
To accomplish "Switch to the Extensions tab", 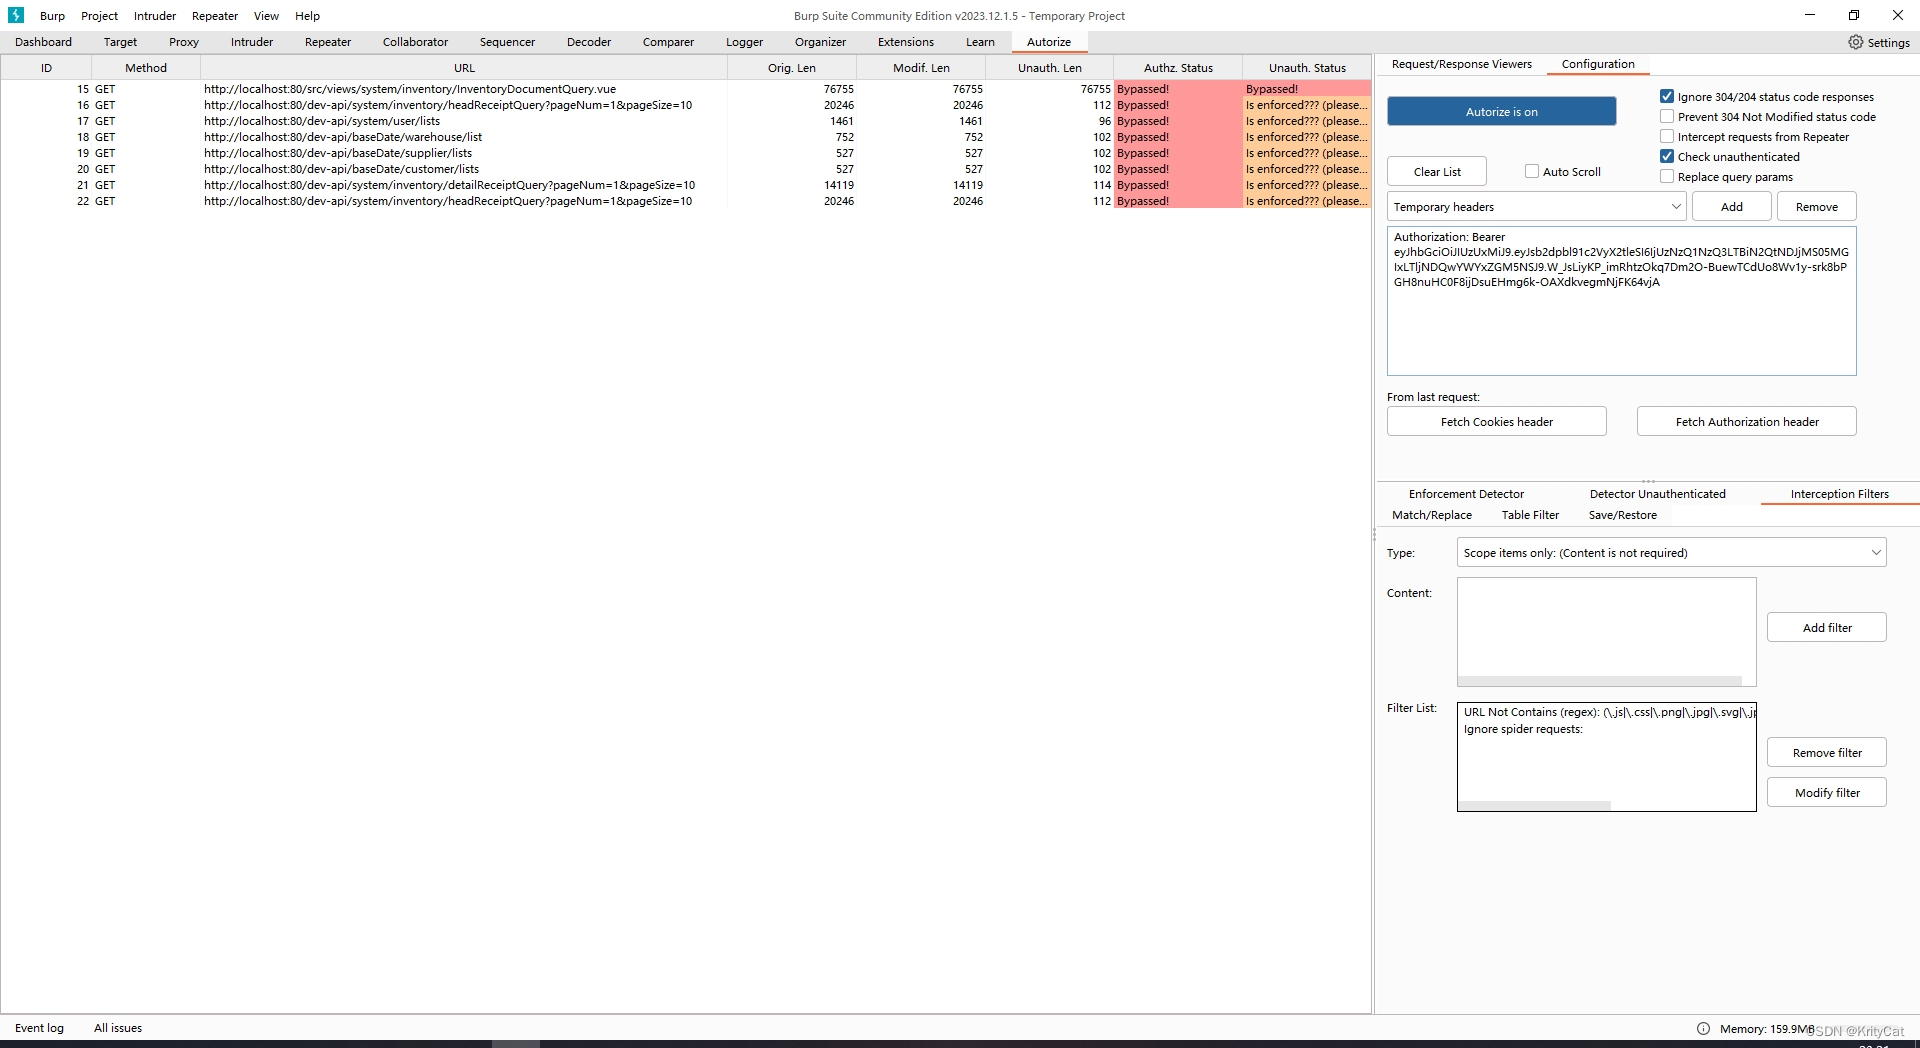I will click(906, 42).
